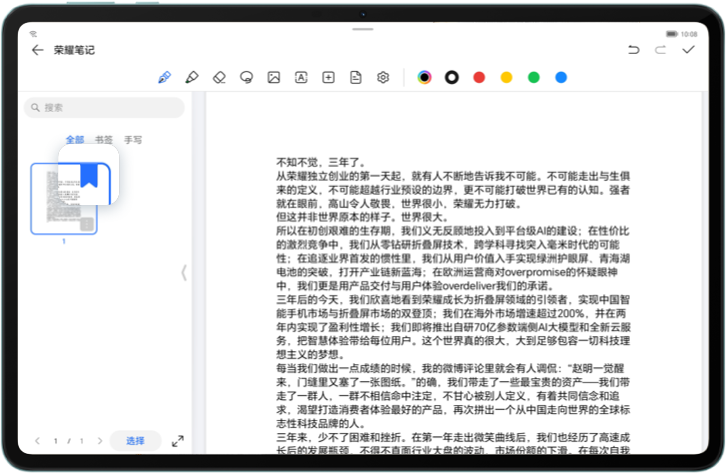Select the eraser tool

pos(219,77)
